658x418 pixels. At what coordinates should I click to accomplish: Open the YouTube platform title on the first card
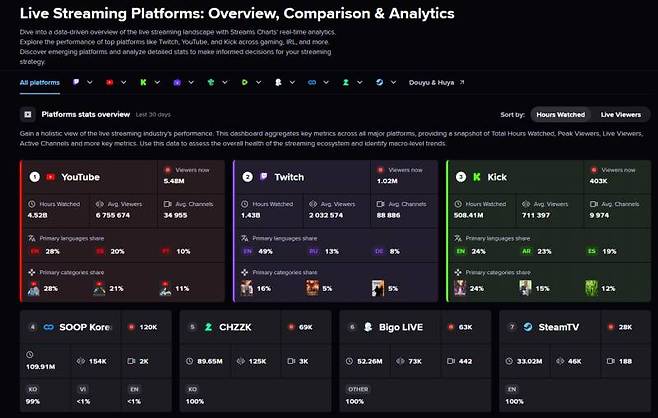point(81,177)
